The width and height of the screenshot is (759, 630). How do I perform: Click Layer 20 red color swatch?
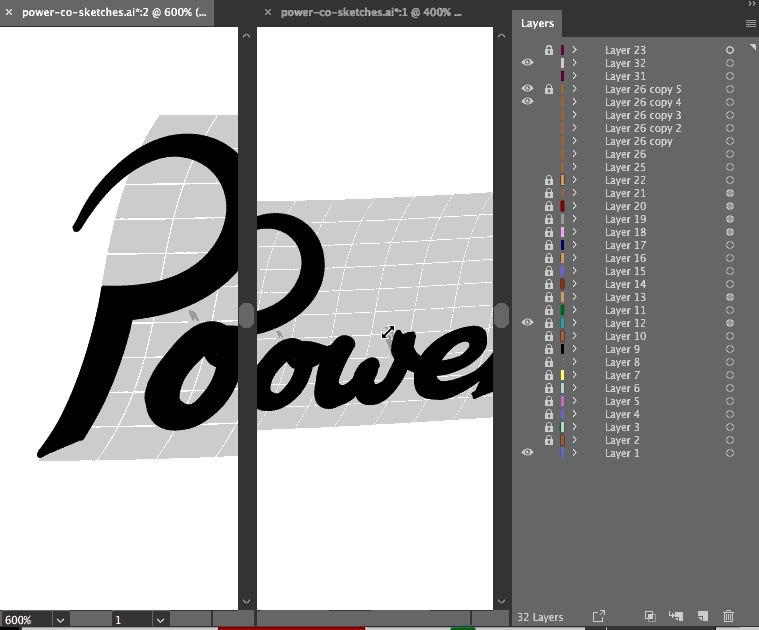point(562,206)
